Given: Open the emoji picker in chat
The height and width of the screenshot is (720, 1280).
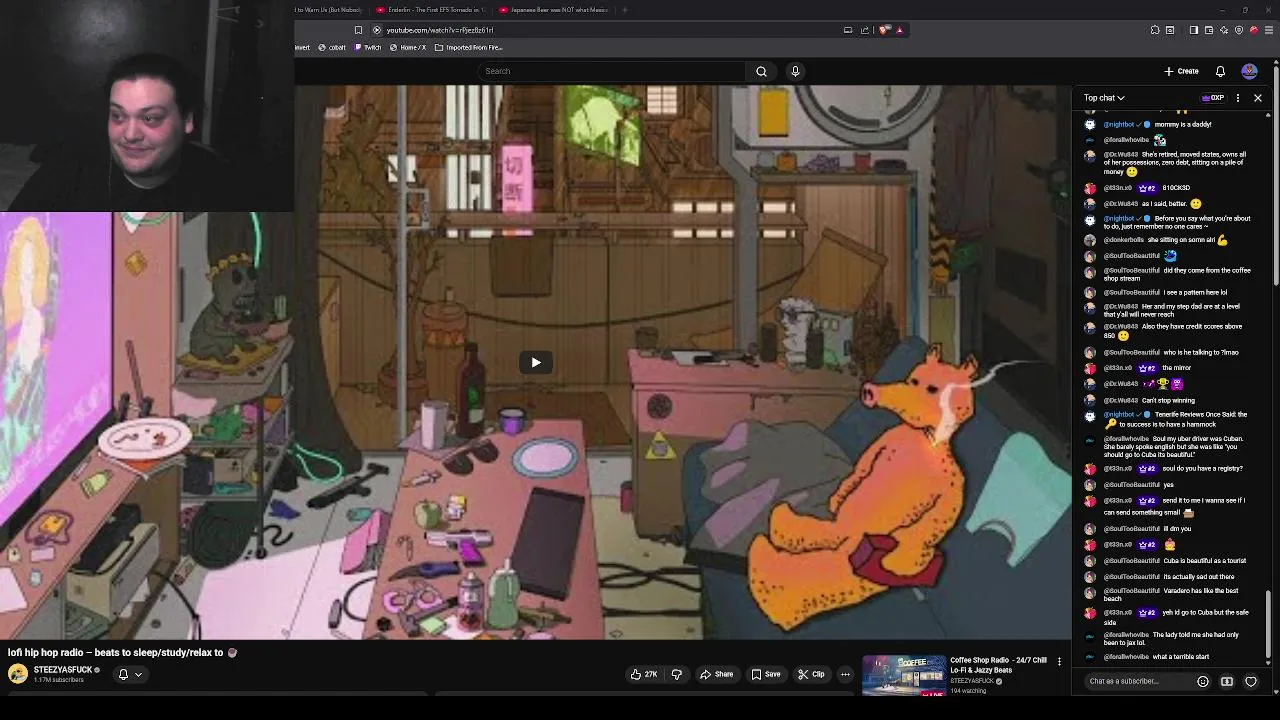Looking at the screenshot, I should [x=1203, y=681].
